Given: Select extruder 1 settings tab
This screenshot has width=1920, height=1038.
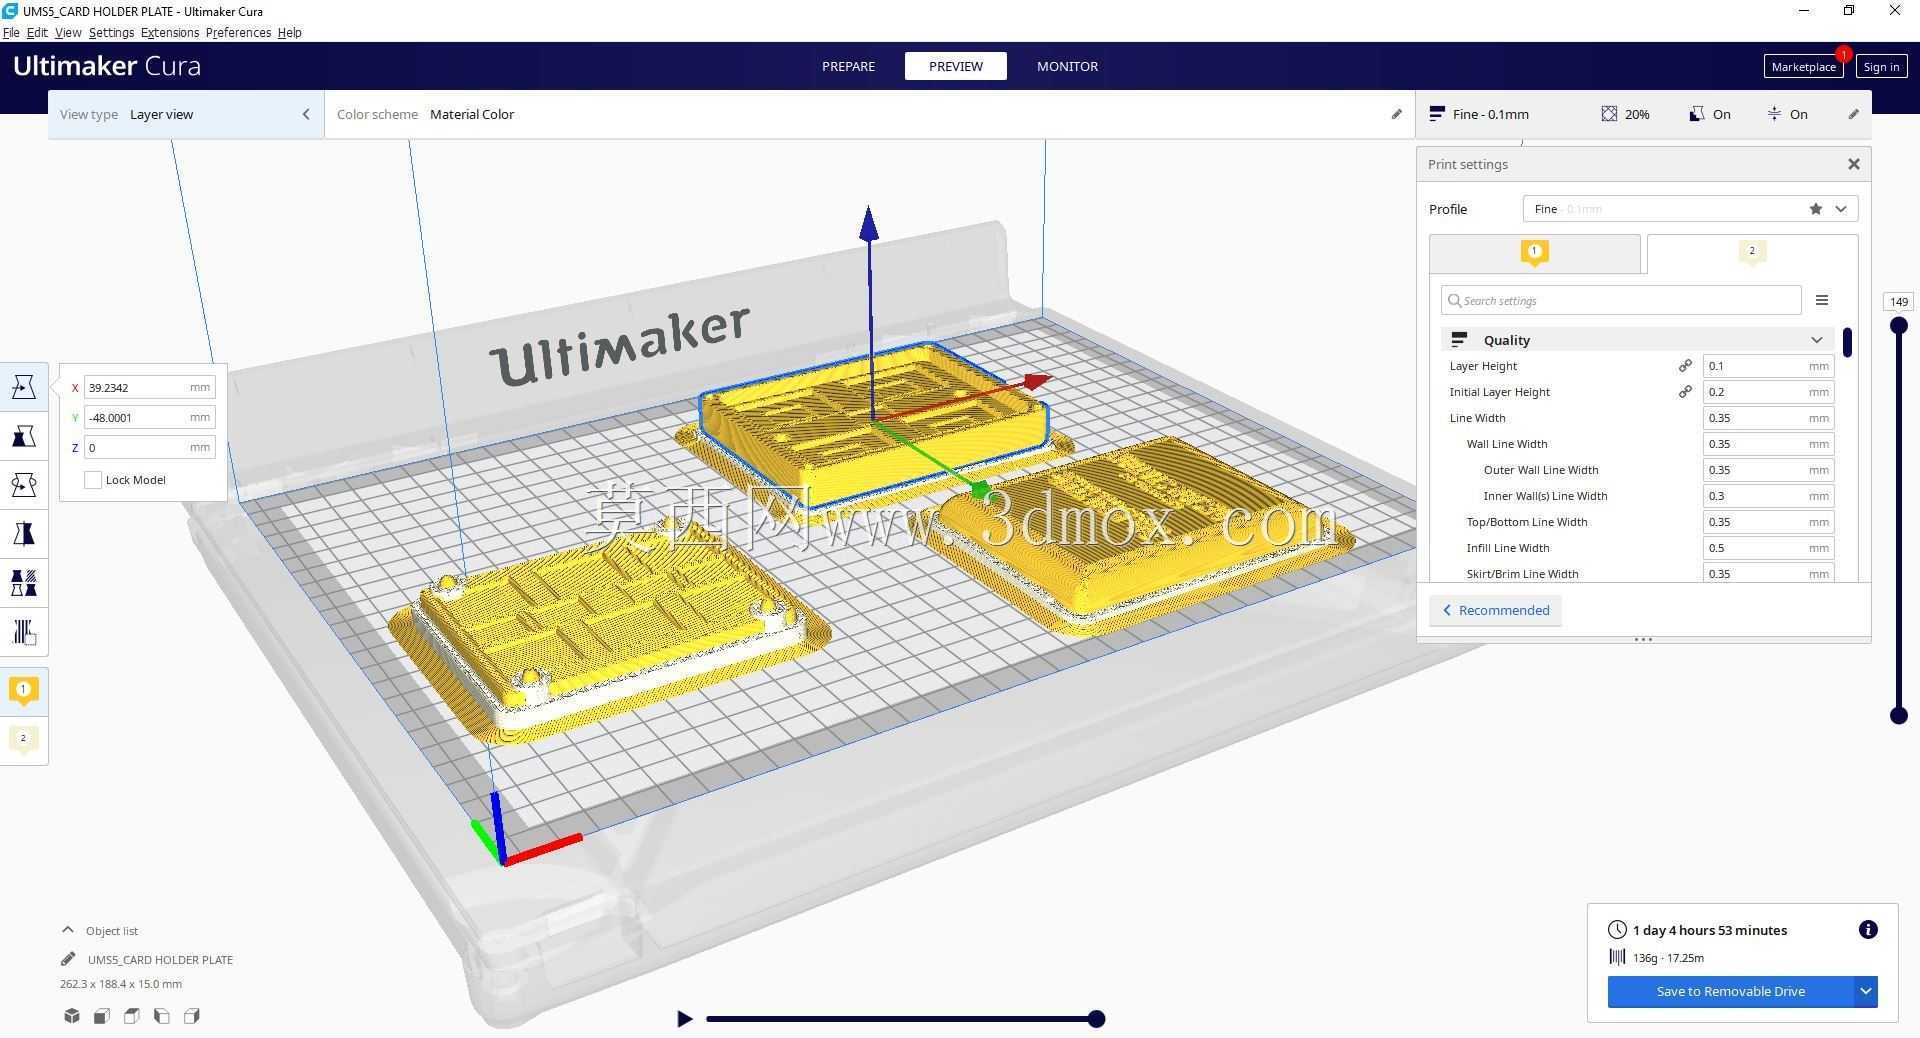Looking at the screenshot, I should pyautogui.click(x=1535, y=254).
